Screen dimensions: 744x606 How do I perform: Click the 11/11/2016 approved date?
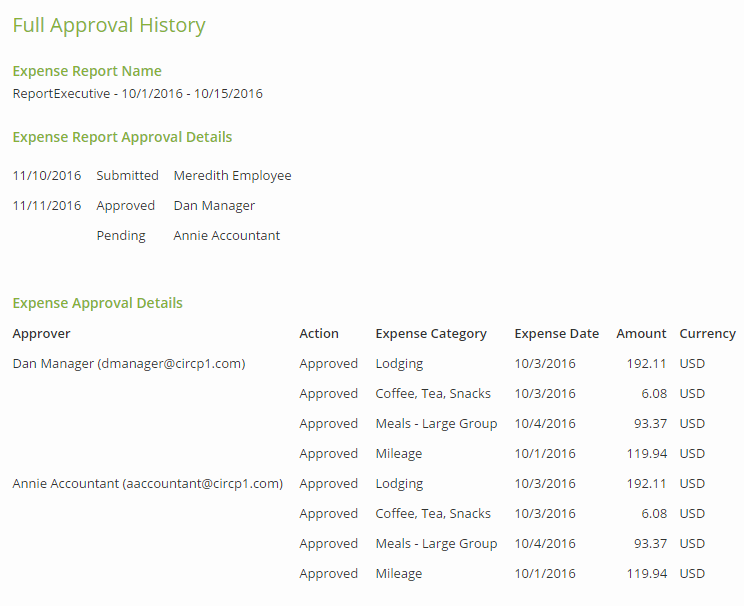tap(47, 206)
